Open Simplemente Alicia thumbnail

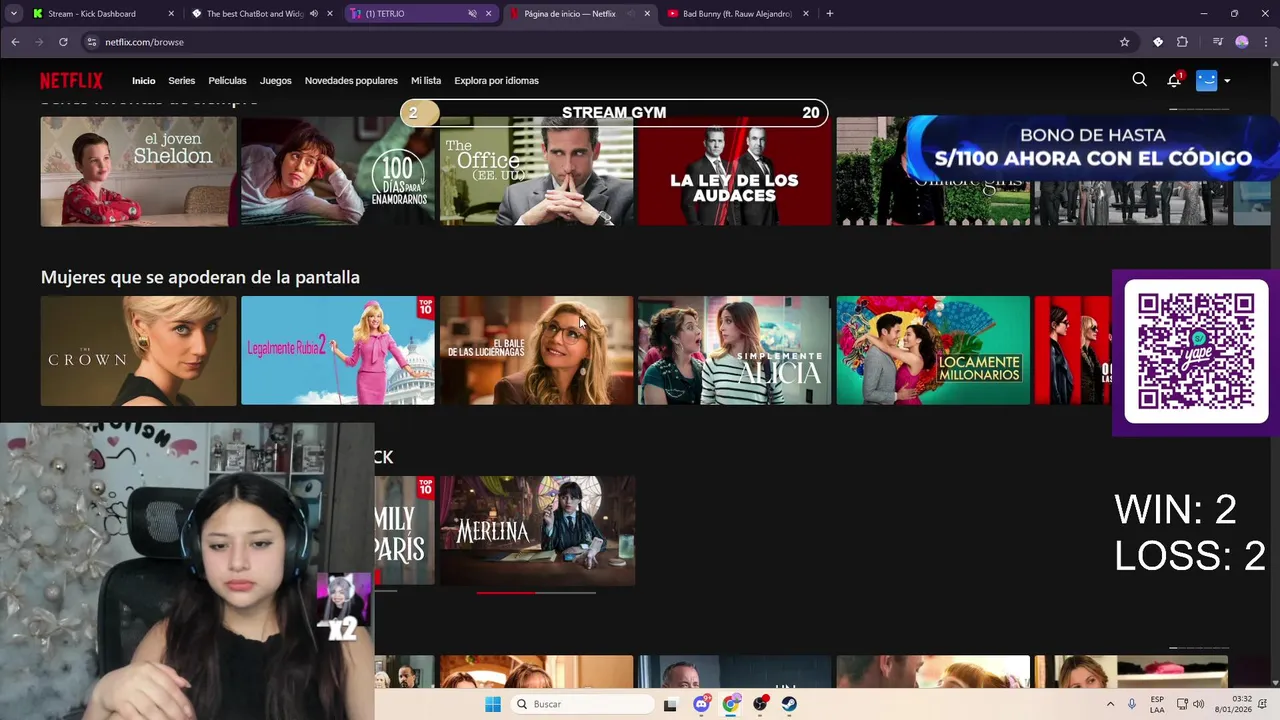point(735,350)
